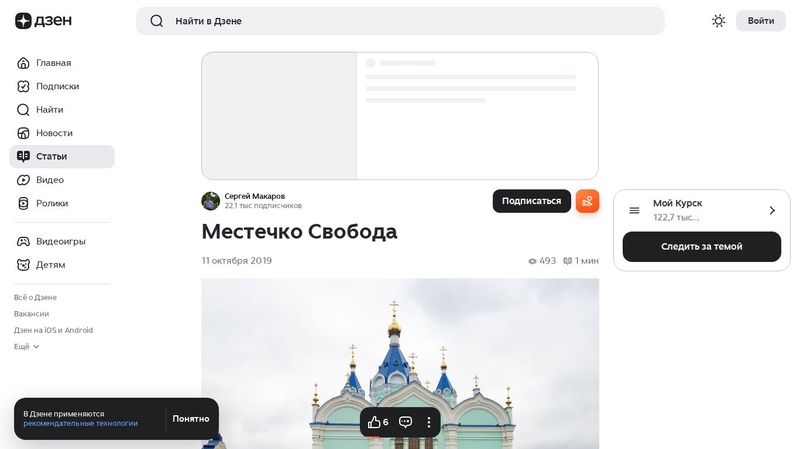Expand the Ещё dropdown in sidebar

coord(27,346)
